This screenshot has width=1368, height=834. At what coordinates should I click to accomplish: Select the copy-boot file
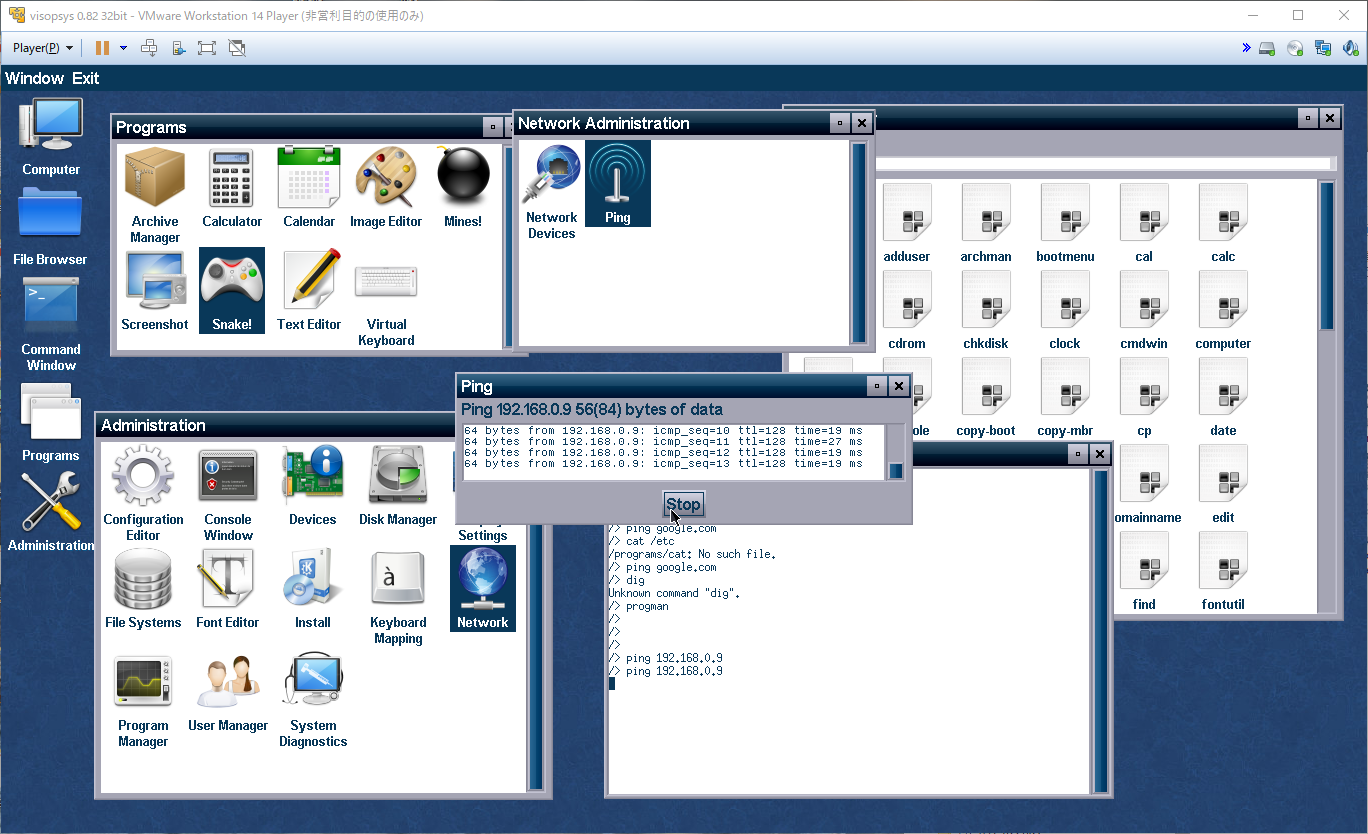click(x=986, y=397)
